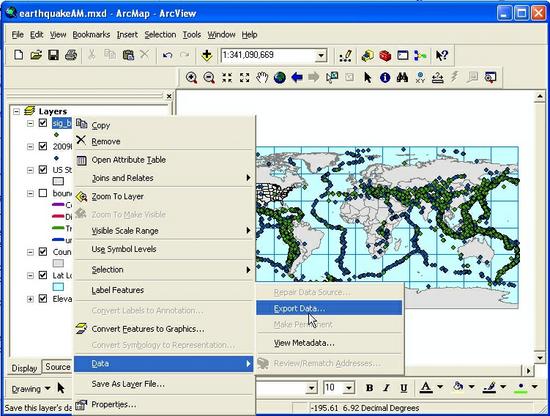Expand the Eleva layer
Viewport: 550px width, 416px height.
coord(30,299)
